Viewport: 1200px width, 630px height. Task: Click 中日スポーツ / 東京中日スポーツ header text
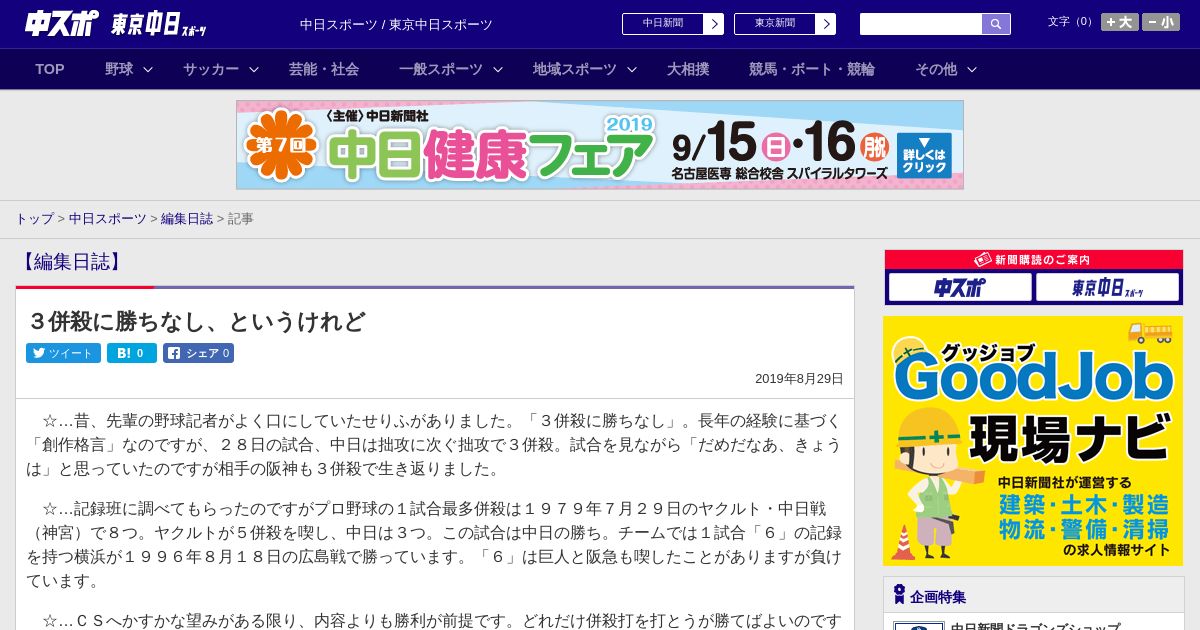pos(396,24)
